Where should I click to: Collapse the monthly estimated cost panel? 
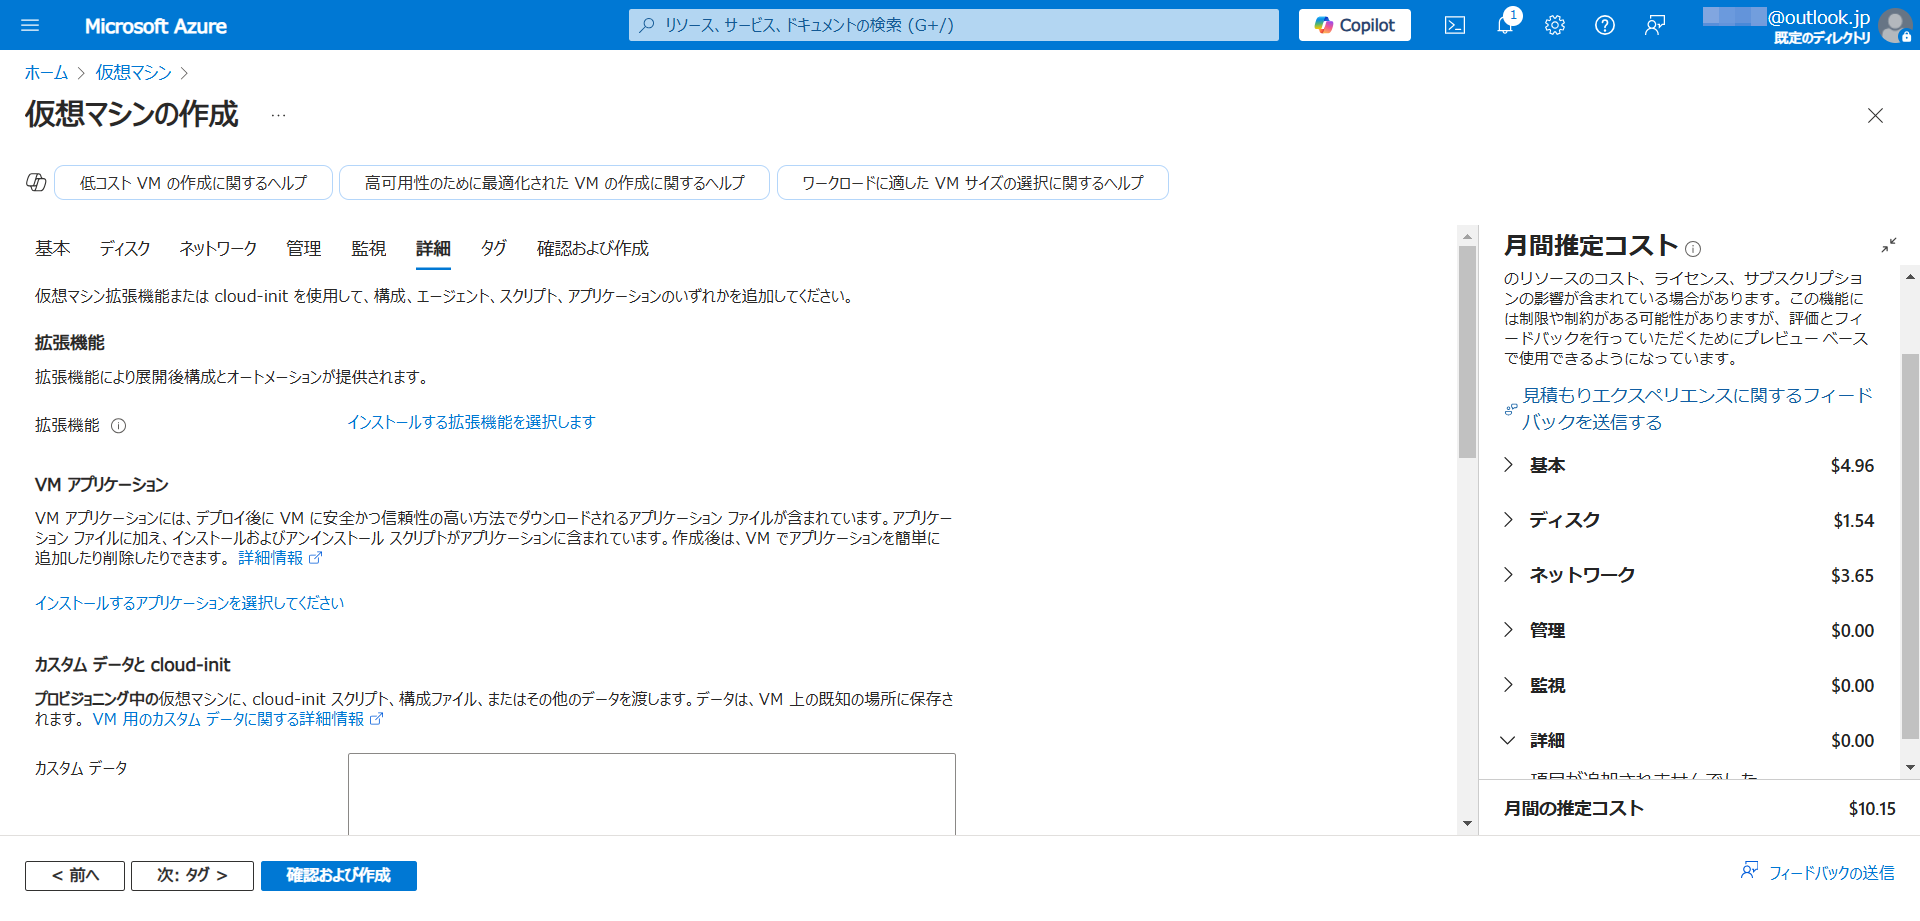[x=1888, y=246]
